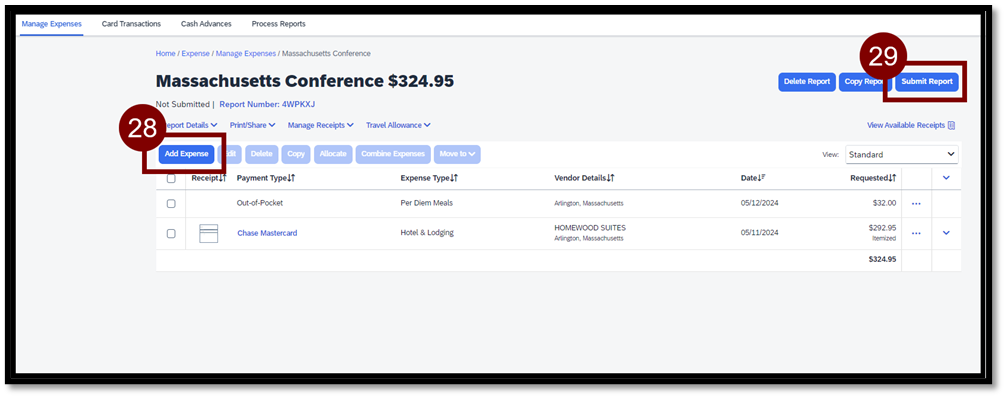Open the Hotel & Lodging receipt image icon
The width and height of the screenshot is (1005, 397).
208,233
